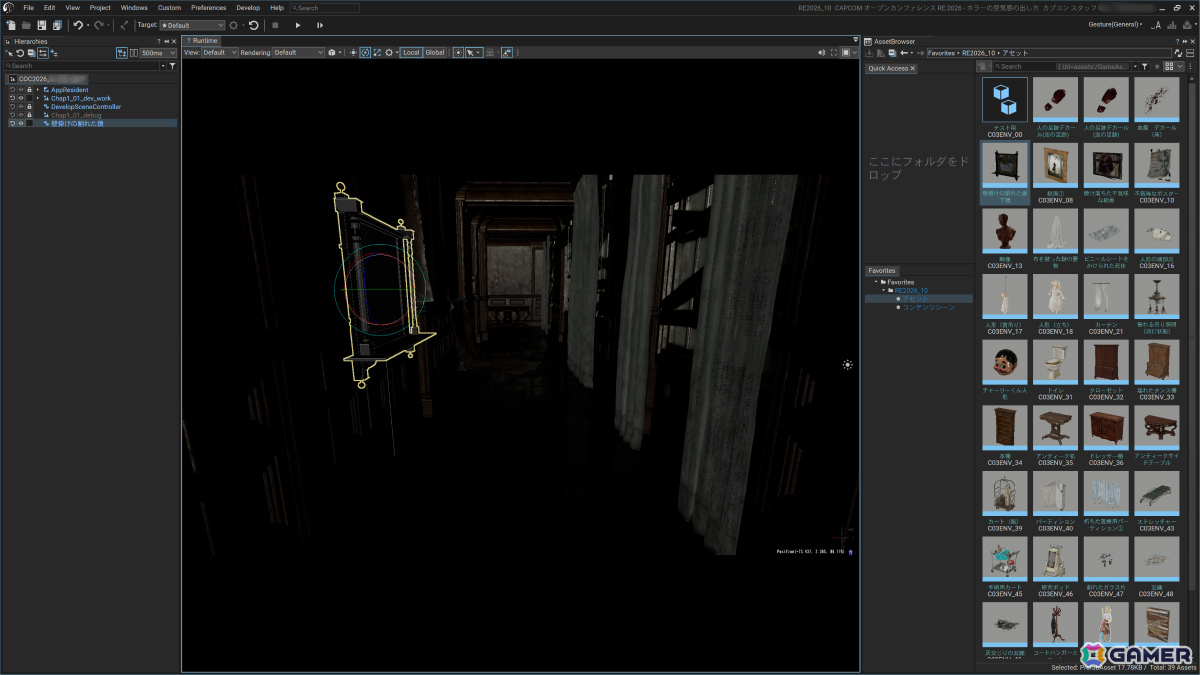Stop the runtime with the stop button
Image resolution: width=1200 pixels, height=675 pixels.
pos(275,24)
